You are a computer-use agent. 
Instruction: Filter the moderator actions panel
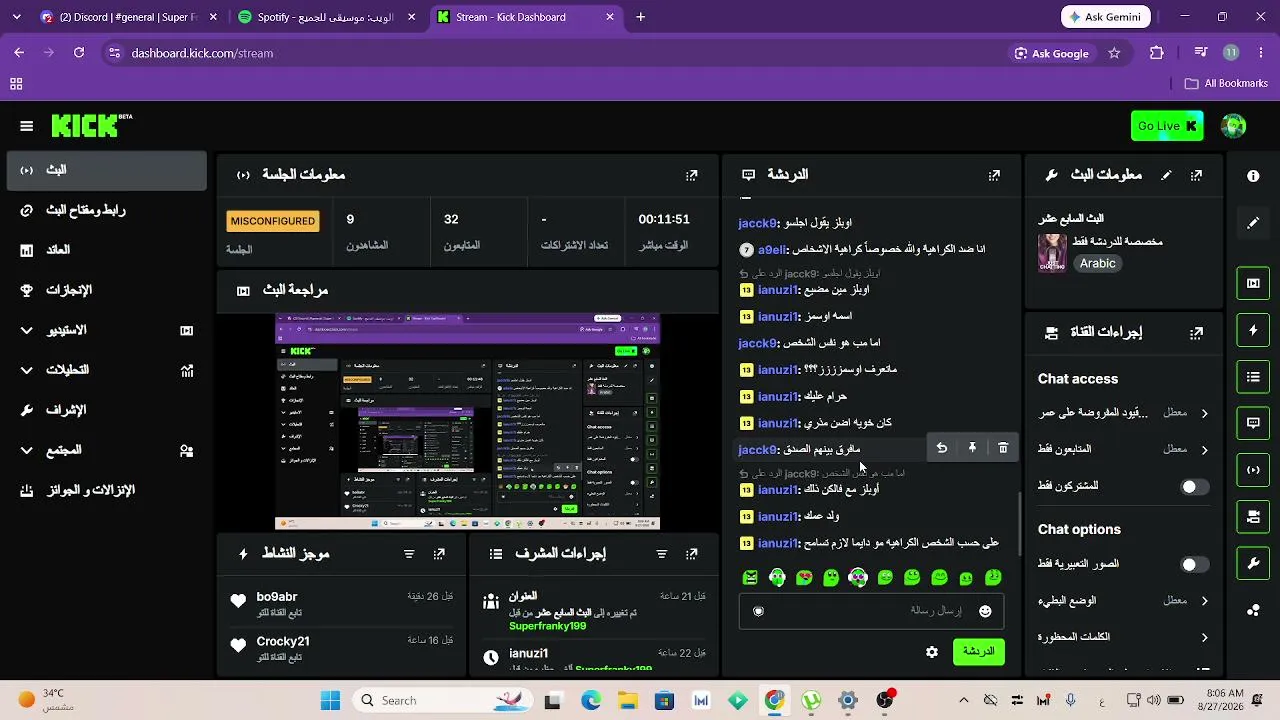(x=661, y=554)
